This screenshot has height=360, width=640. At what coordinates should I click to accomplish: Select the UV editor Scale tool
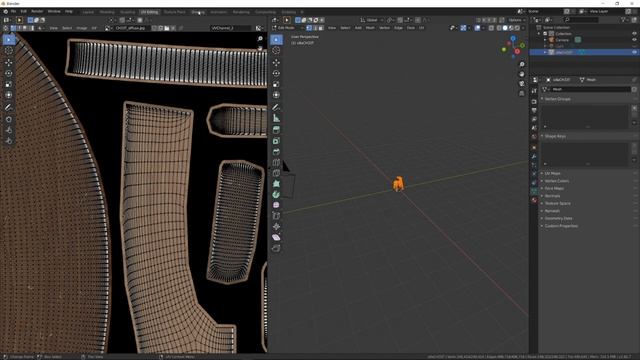tap(9, 84)
